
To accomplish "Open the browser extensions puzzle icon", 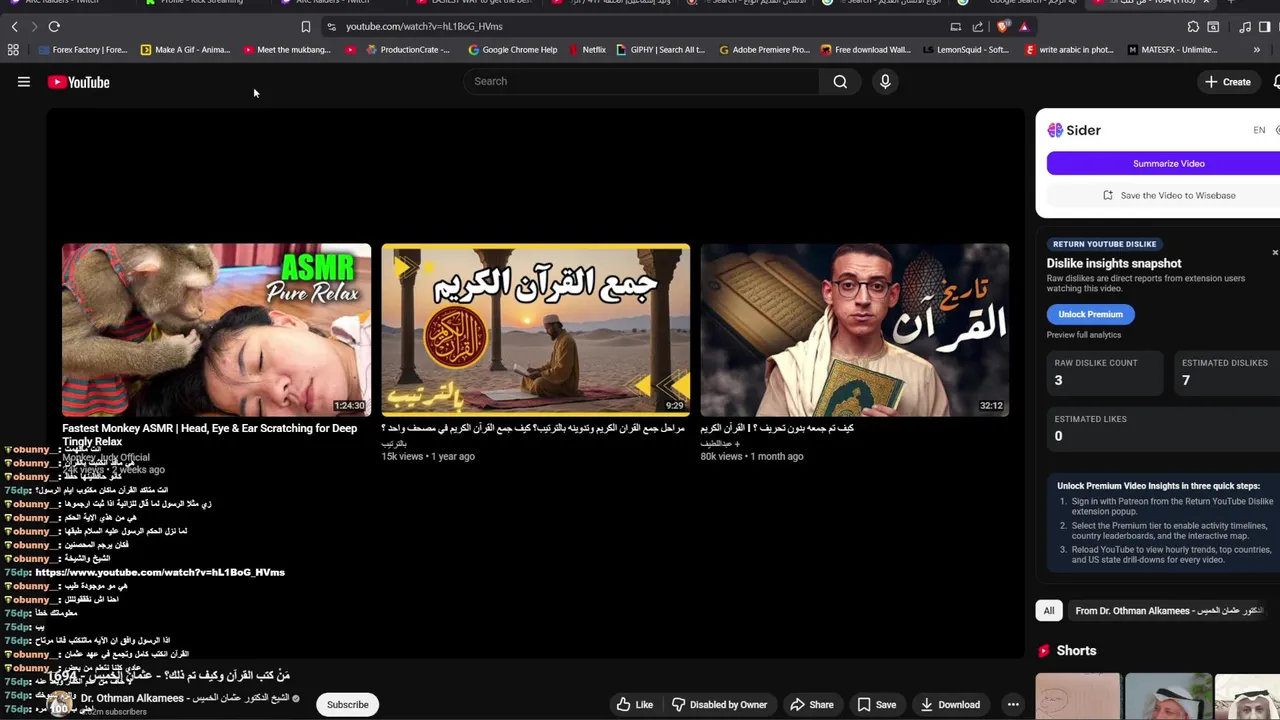I will point(1193,26).
